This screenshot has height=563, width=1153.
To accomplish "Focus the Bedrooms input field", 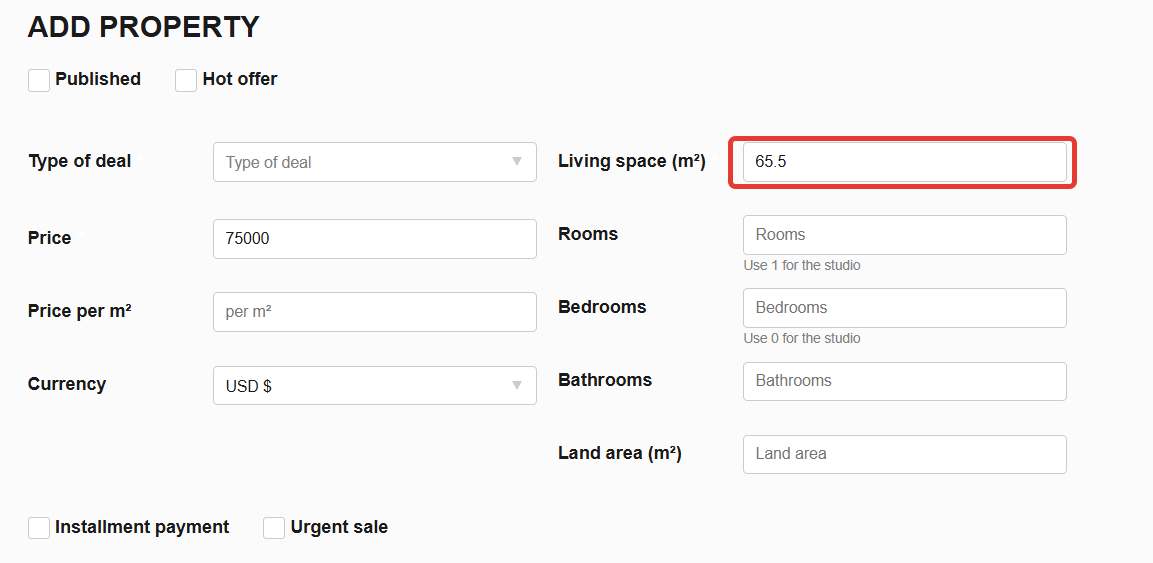I will tap(904, 308).
